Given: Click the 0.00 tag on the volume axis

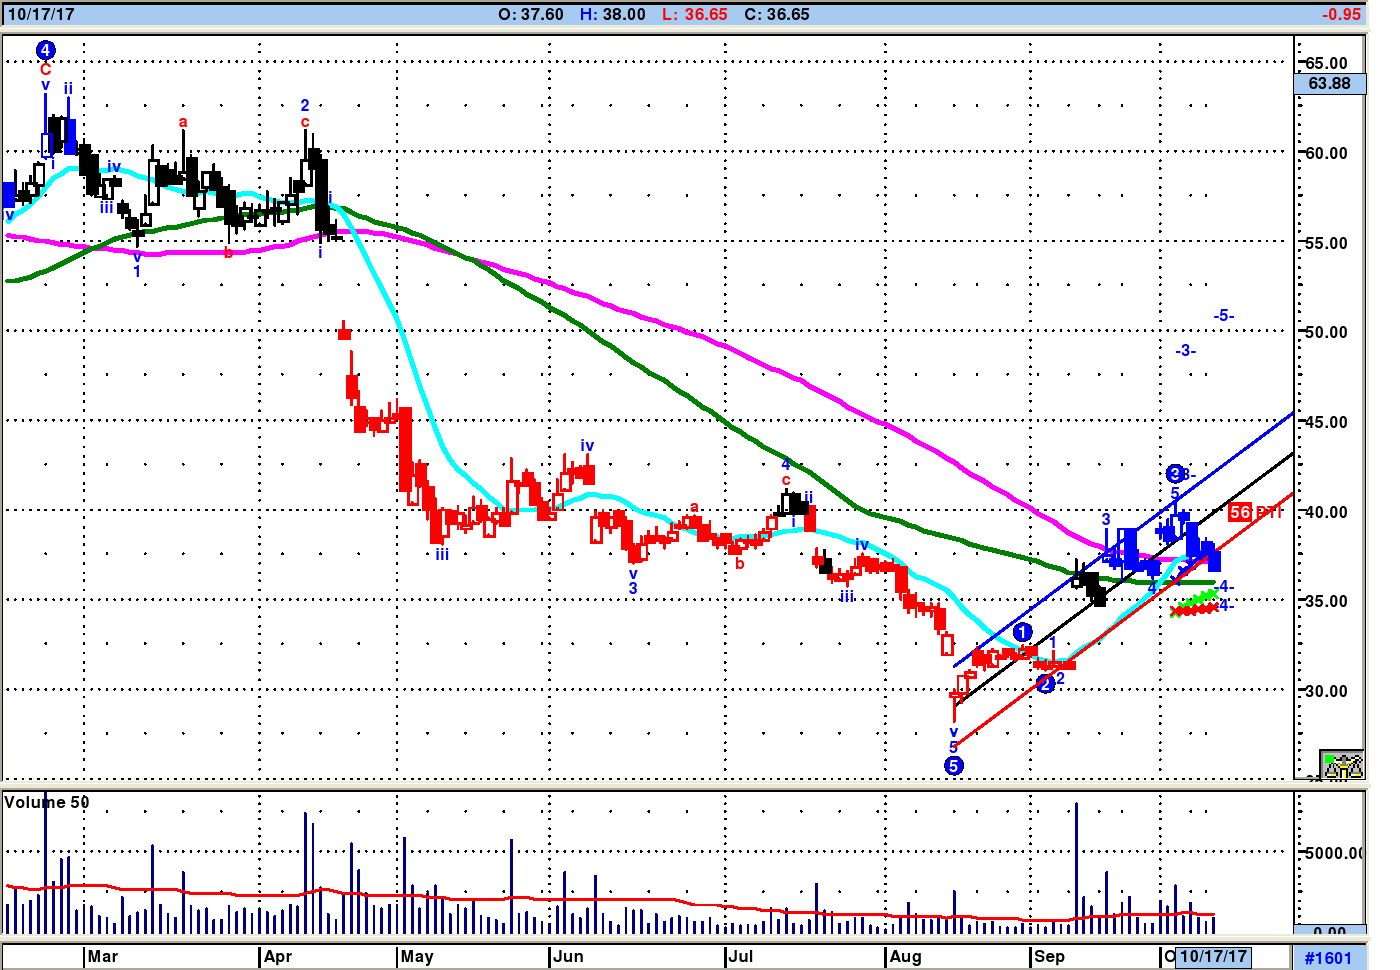Looking at the screenshot, I should point(1329,930).
